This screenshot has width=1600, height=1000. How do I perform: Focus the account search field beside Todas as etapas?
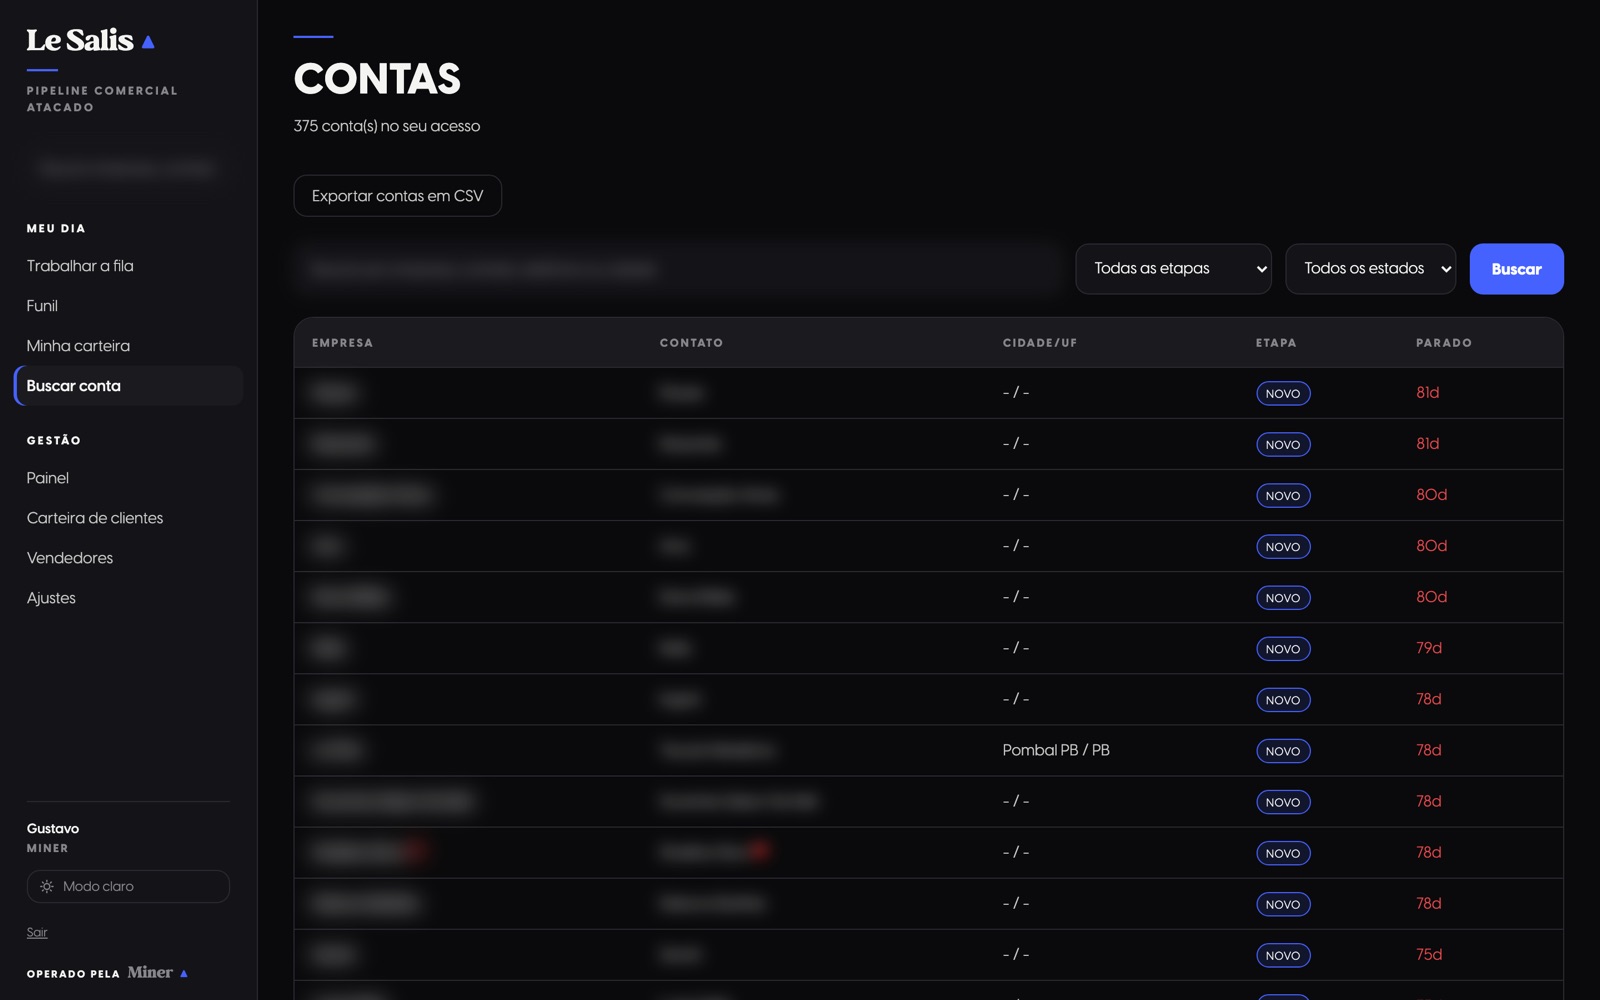click(677, 269)
